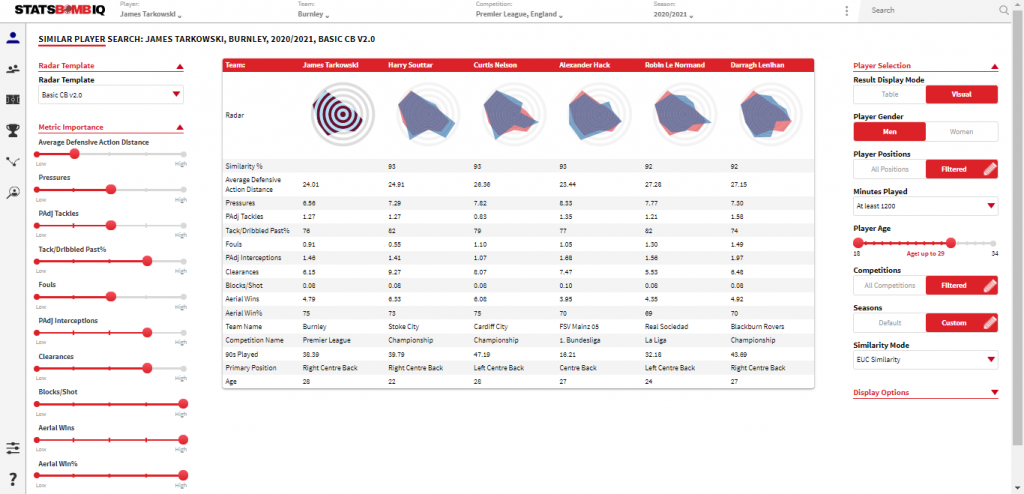1024x494 pixels.
Task: Select Alexander Hack column header
Action: [583, 65]
